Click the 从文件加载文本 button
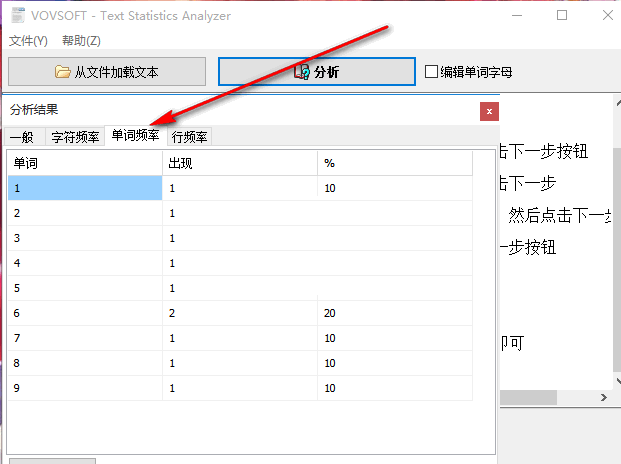Image resolution: width=621 pixels, height=464 pixels. 107,72
